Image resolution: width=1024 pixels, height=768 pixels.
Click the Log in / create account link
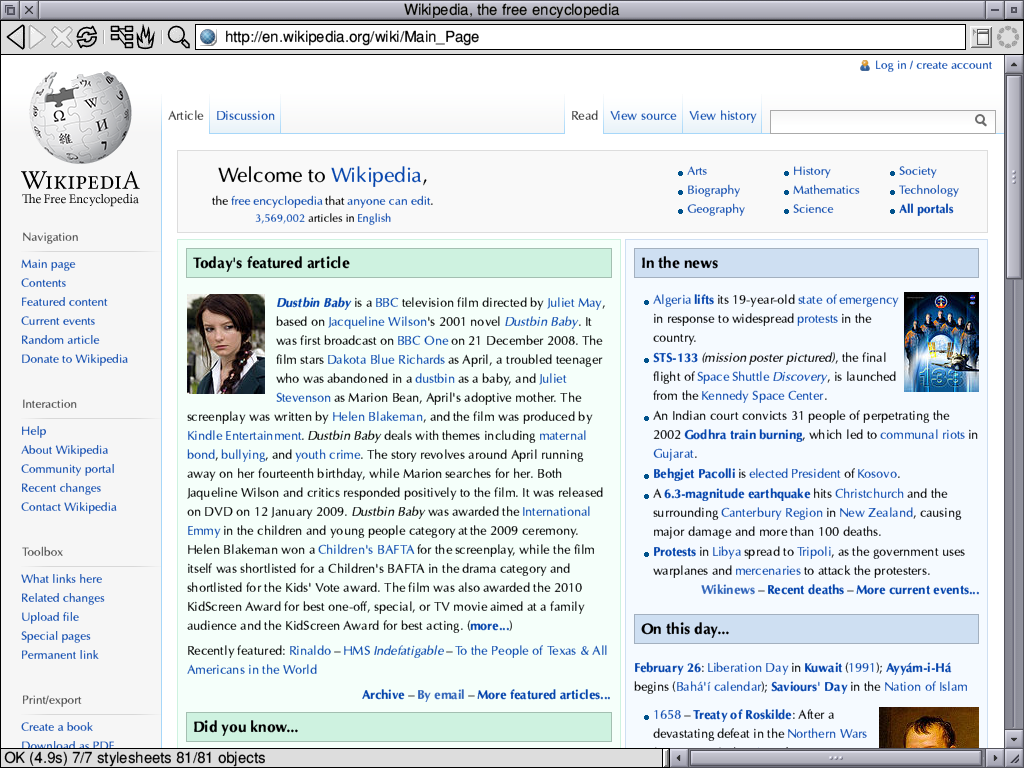(933, 65)
